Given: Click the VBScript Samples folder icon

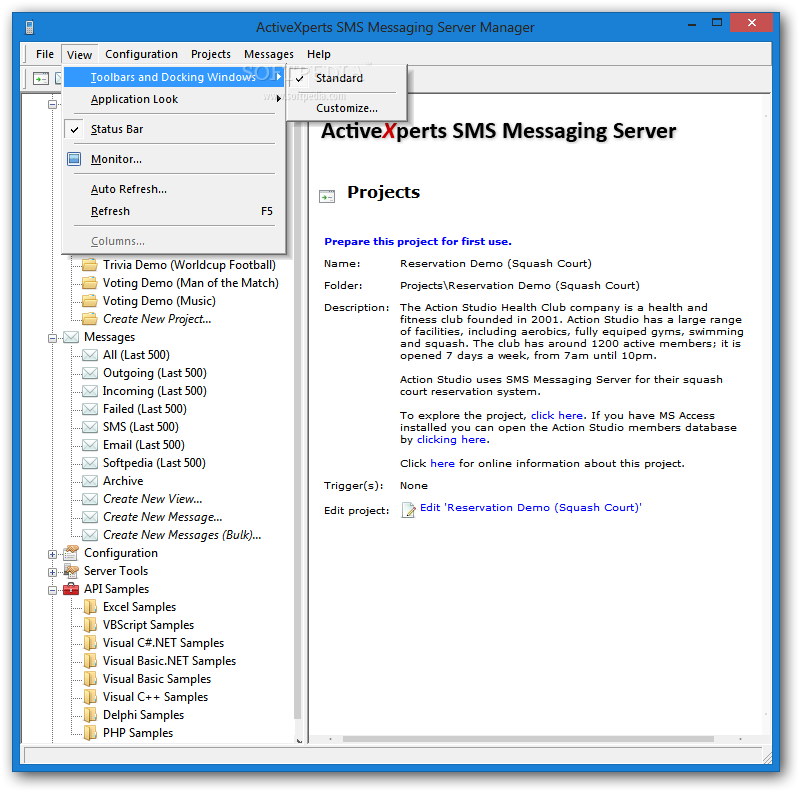Looking at the screenshot, I should (x=90, y=625).
